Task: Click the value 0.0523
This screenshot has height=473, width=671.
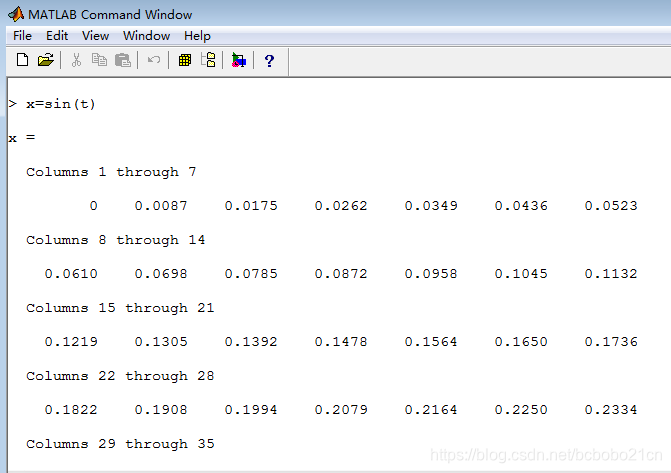Action: click(611, 206)
